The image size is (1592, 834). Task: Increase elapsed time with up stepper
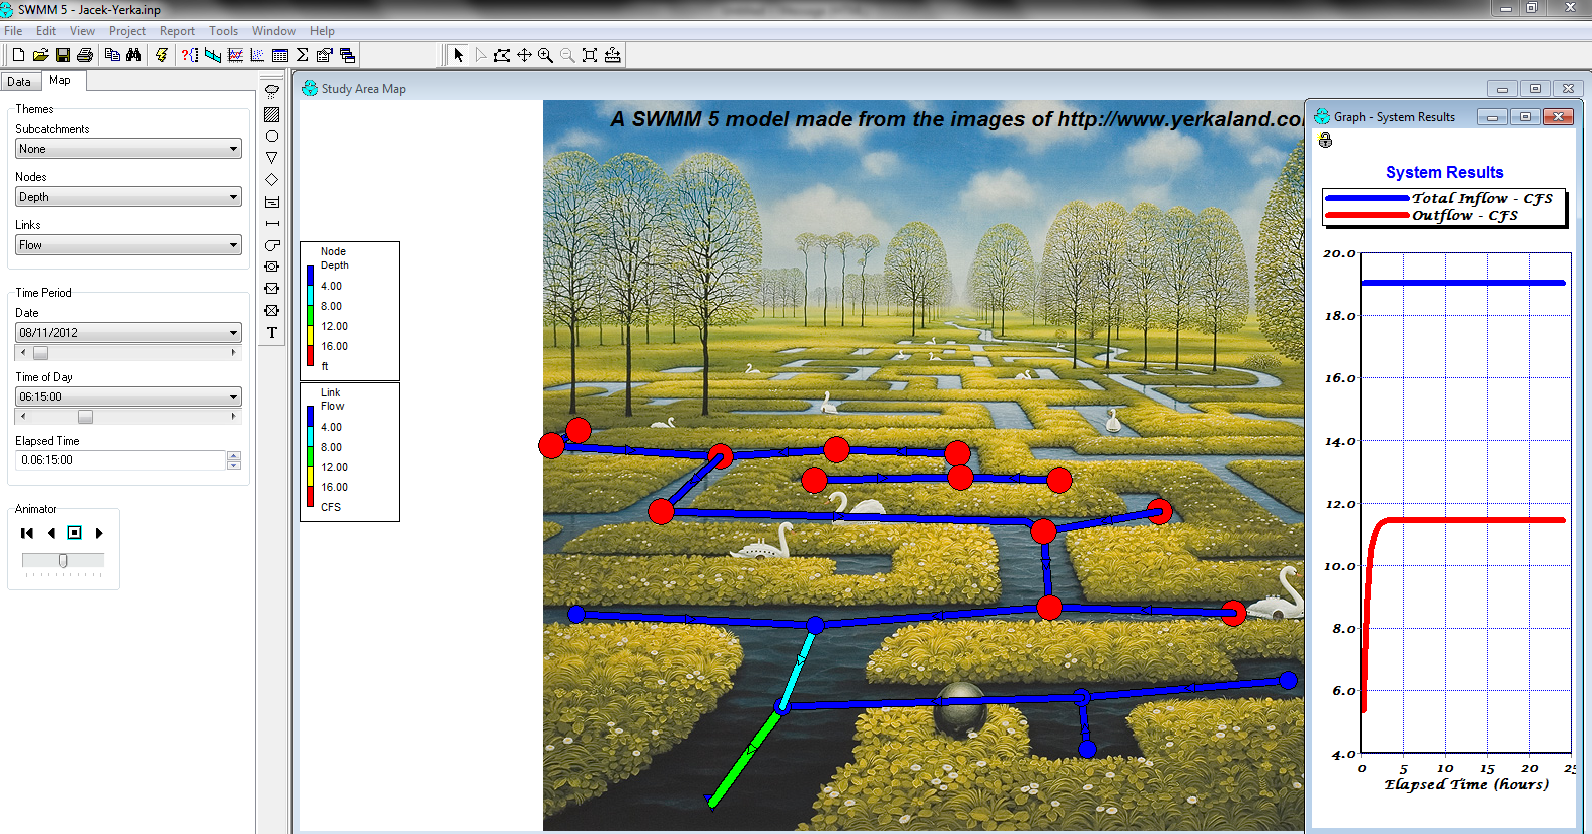pos(234,456)
